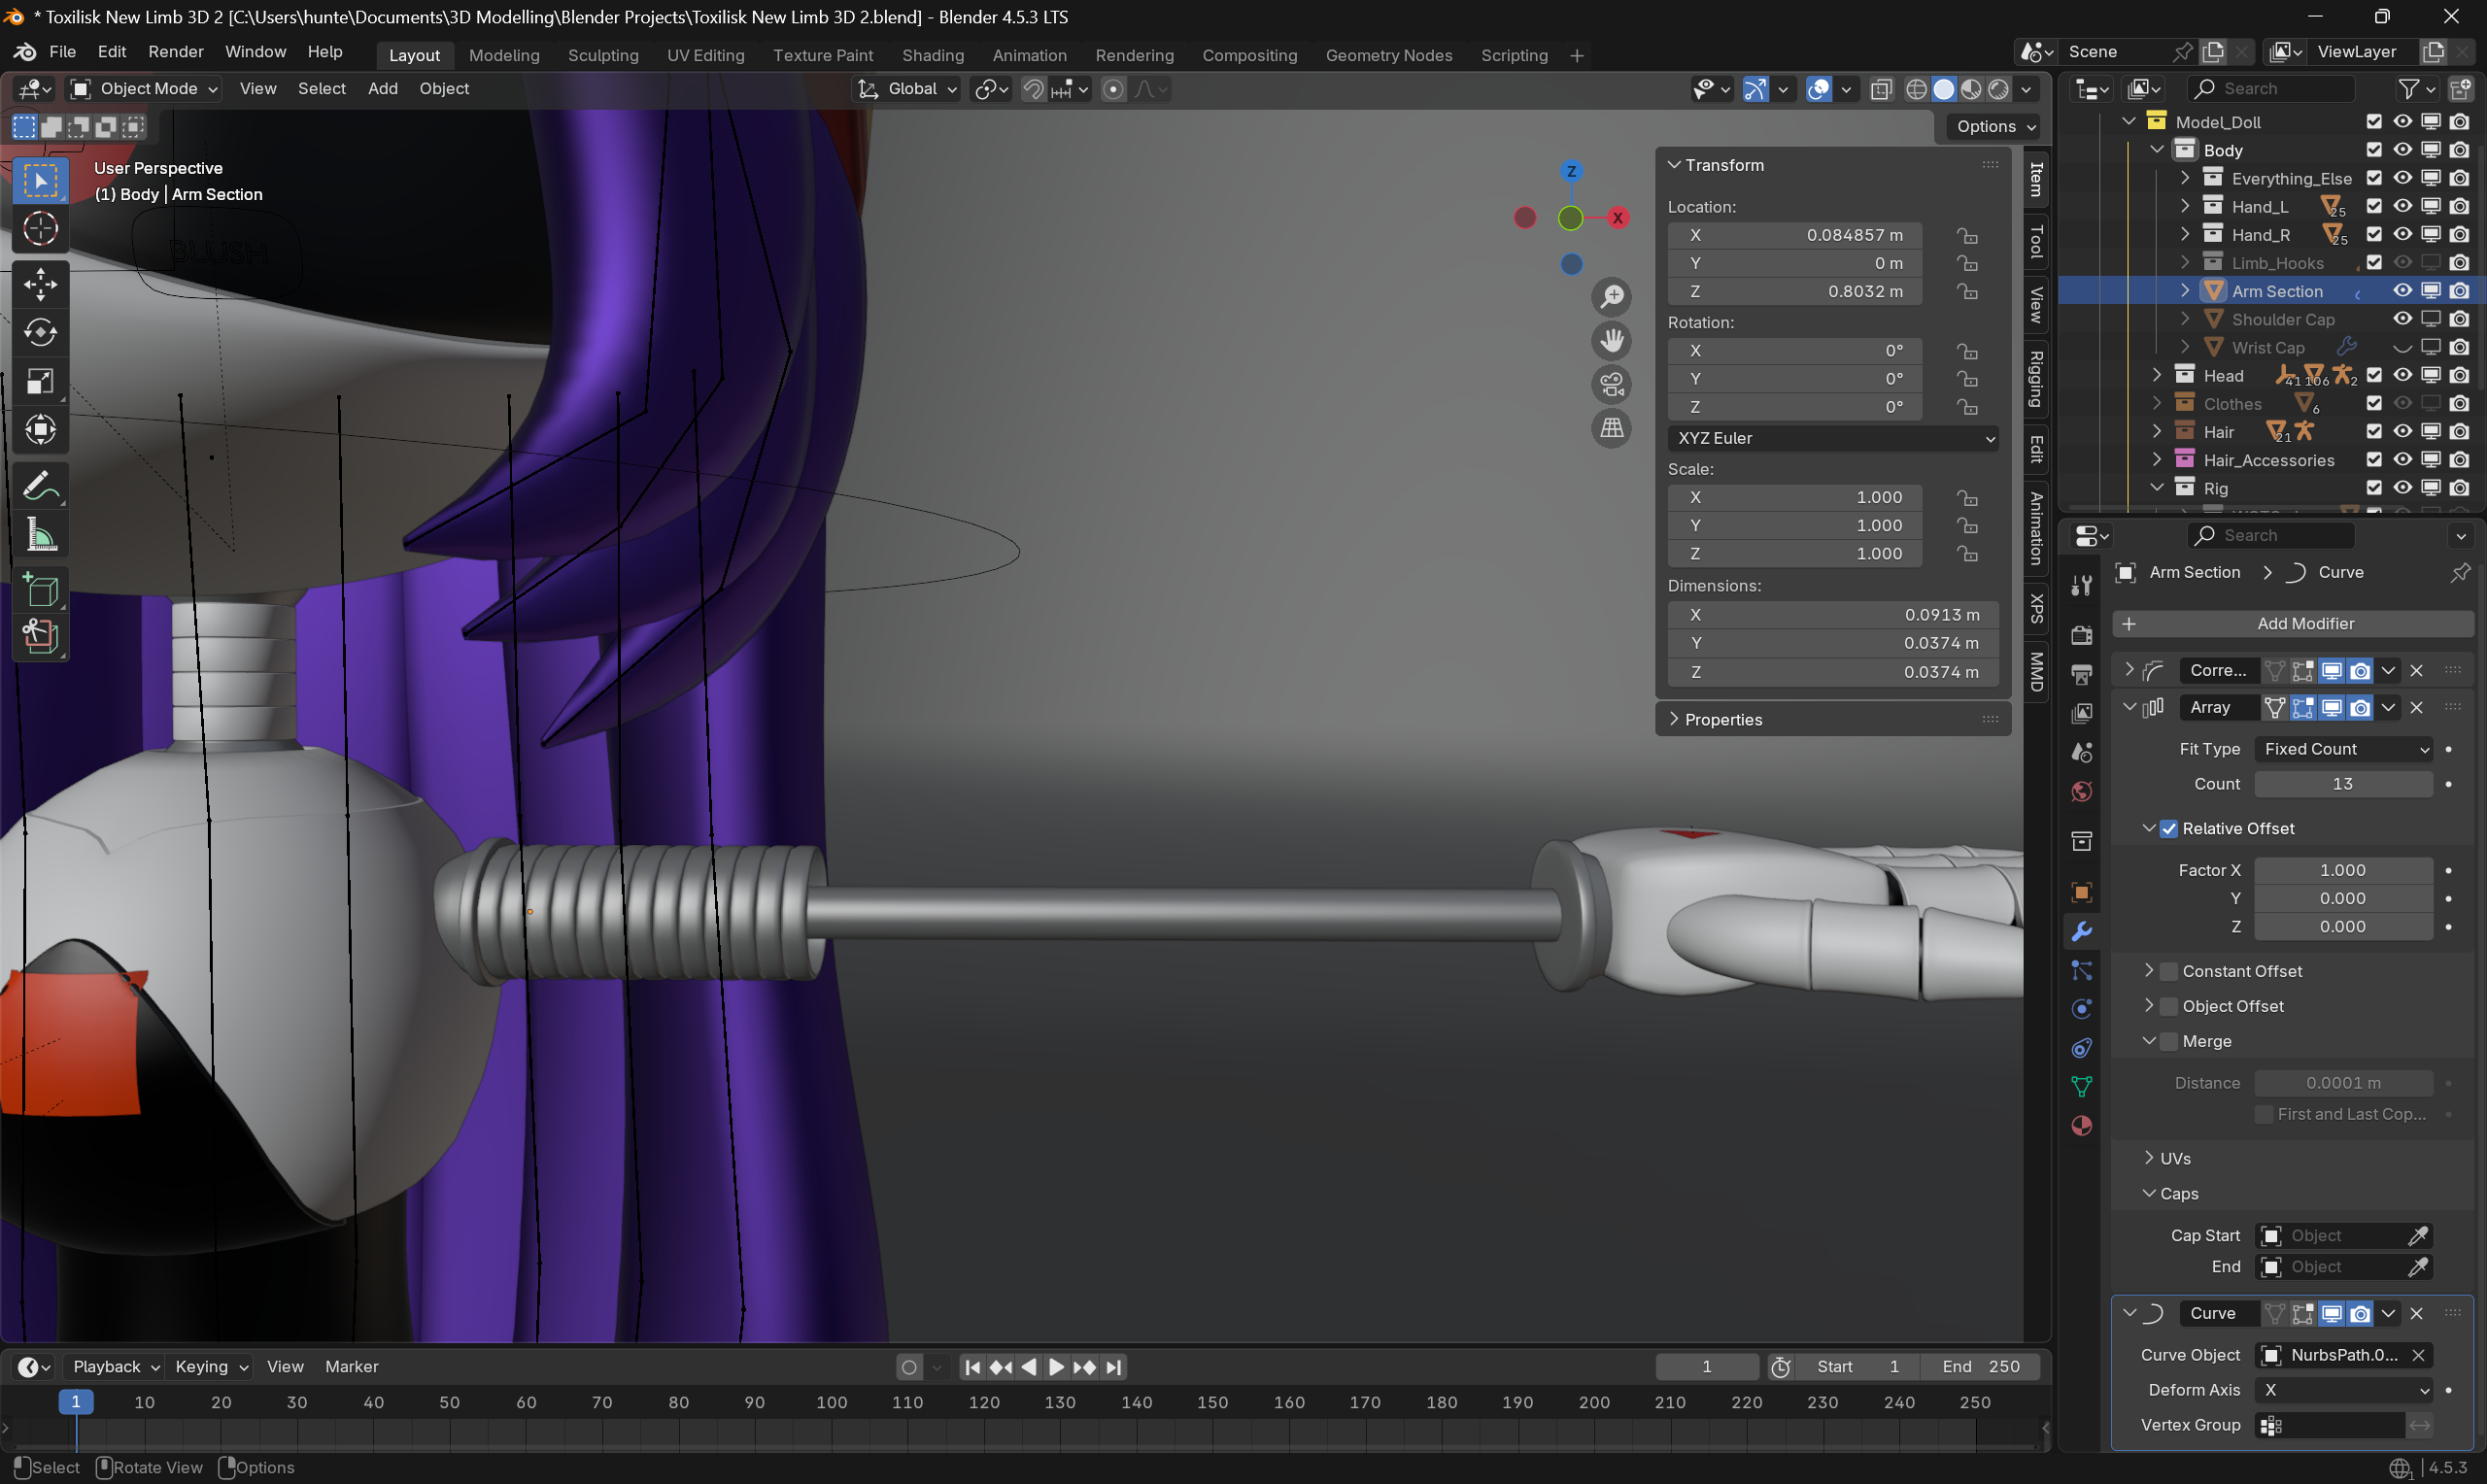Switch to the Sculpting workspace tab
The height and width of the screenshot is (1484, 2487).
tap(603, 55)
